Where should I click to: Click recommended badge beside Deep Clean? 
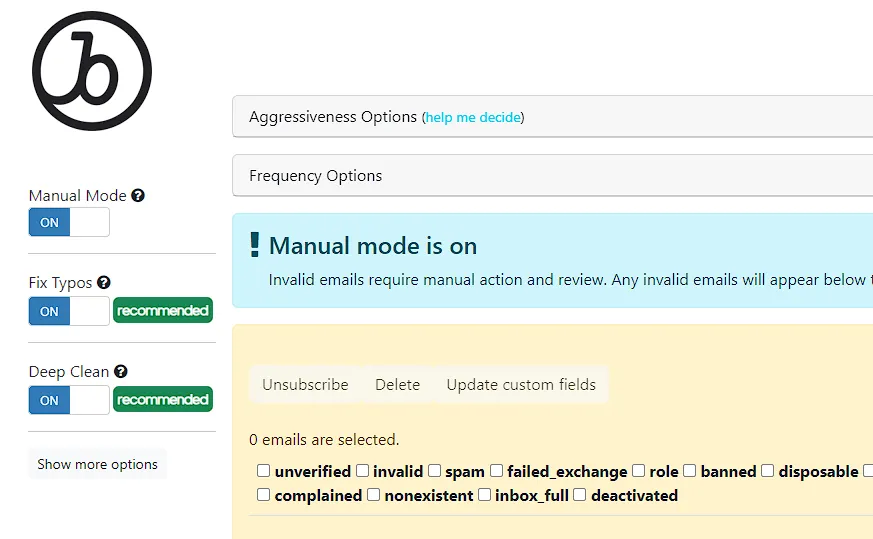[x=163, y=399]
